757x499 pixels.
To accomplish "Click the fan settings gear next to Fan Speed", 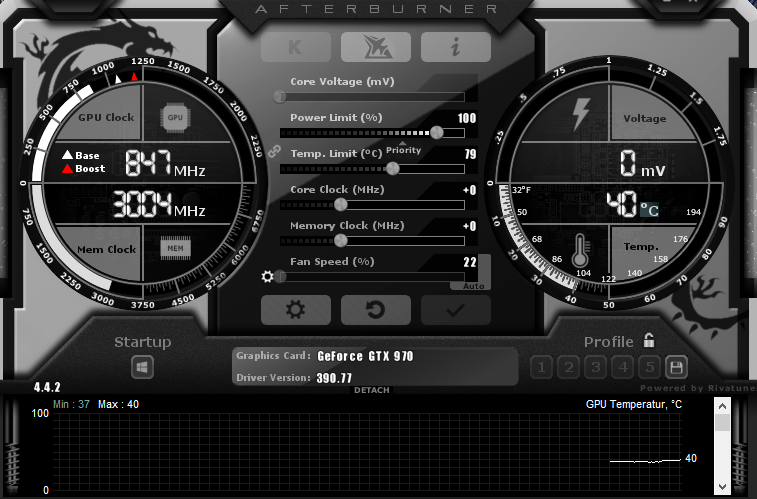I will point(267,277).
